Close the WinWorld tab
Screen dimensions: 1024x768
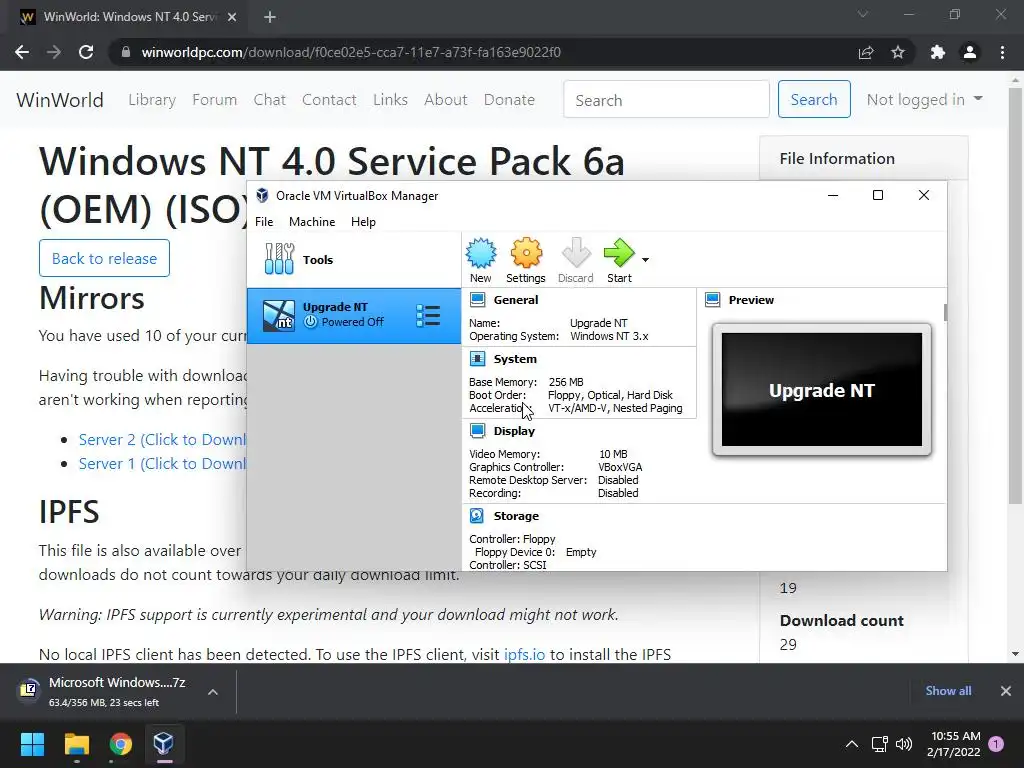pyautogui.click(x=232, y=17)
